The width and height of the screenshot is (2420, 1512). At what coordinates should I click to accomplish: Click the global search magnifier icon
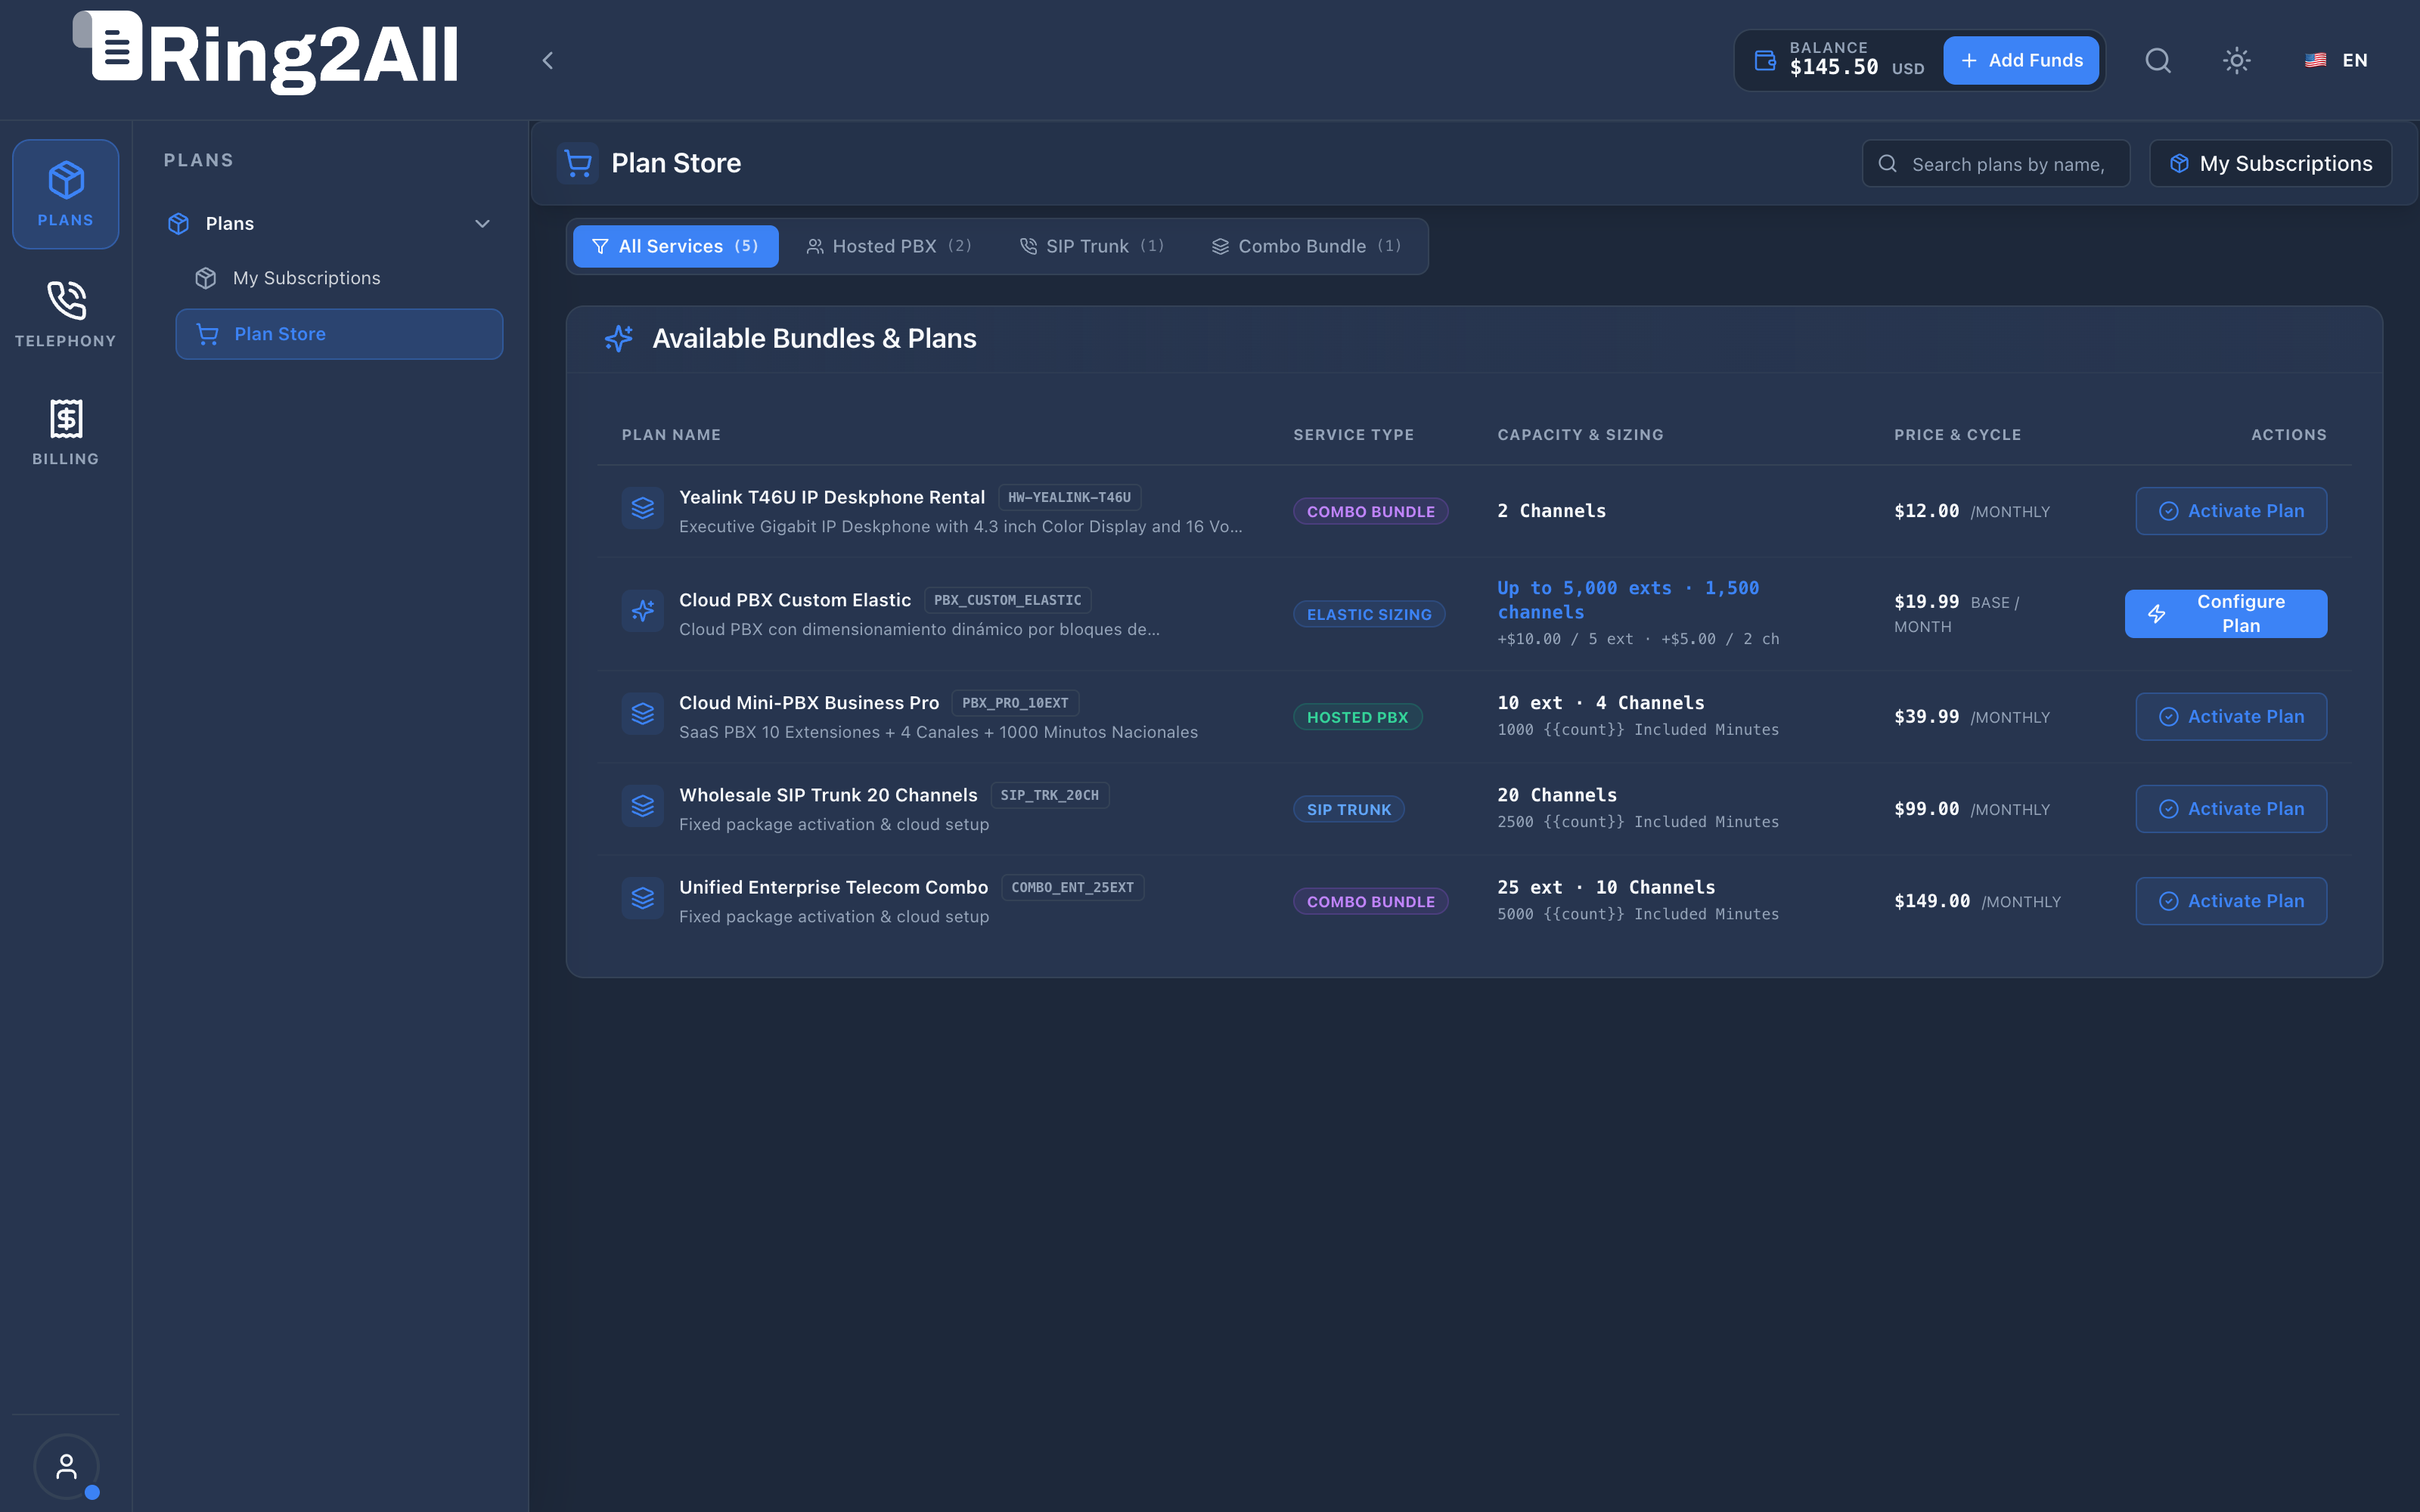click(x=2158, y=61)
